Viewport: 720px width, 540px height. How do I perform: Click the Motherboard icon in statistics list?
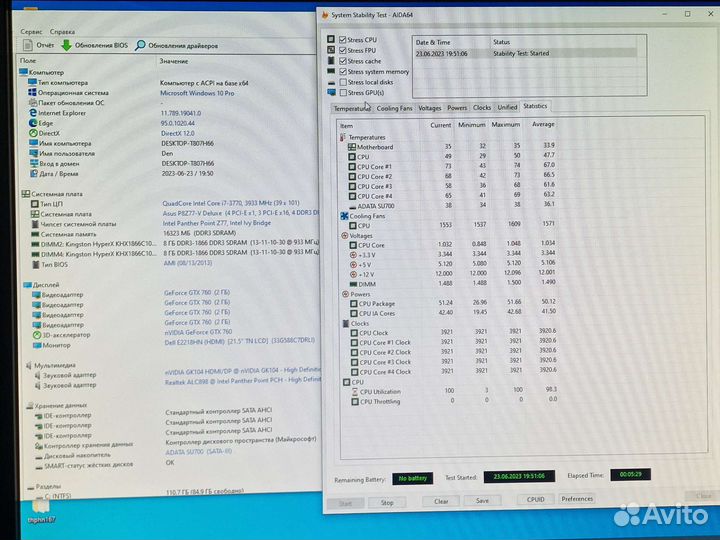click(x=352, y=147)
